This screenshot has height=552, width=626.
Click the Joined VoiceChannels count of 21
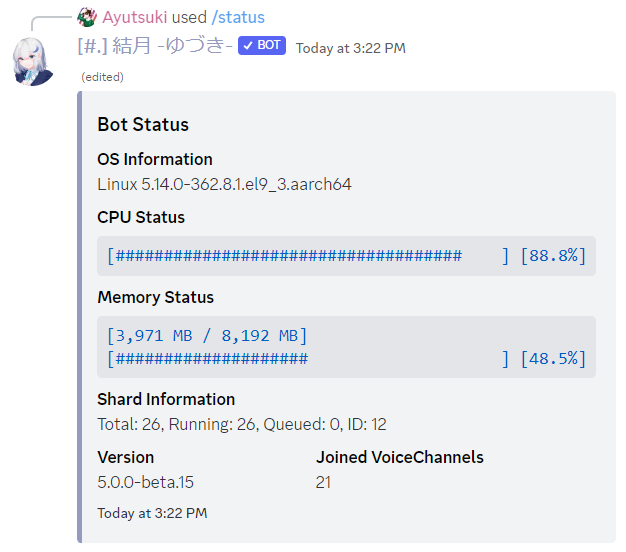[323, 483]
